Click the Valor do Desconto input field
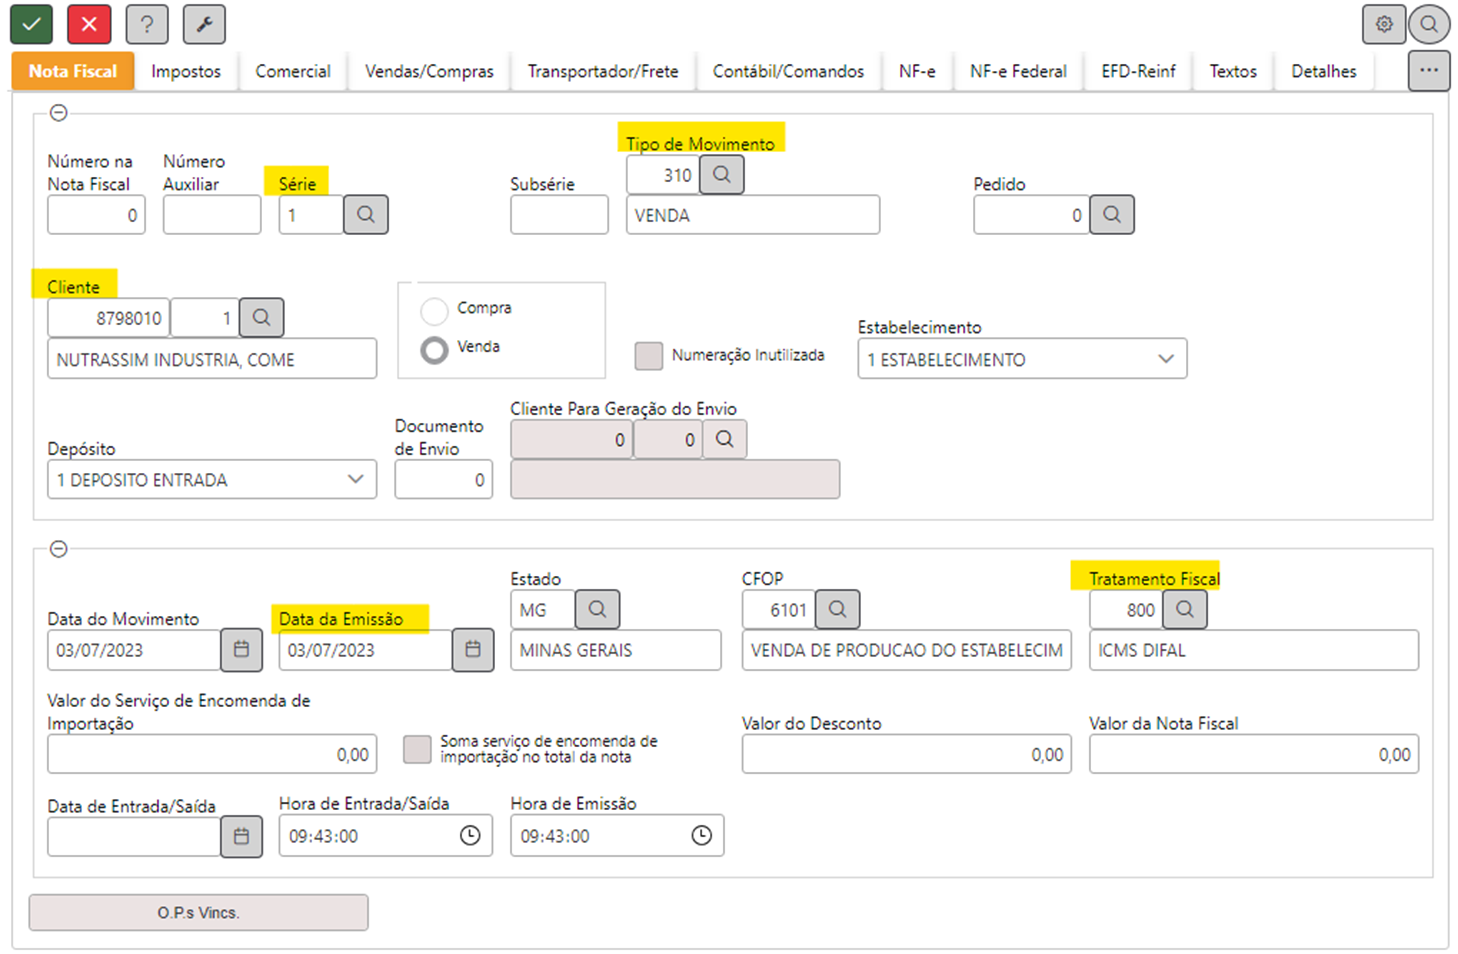 point(905,754)
